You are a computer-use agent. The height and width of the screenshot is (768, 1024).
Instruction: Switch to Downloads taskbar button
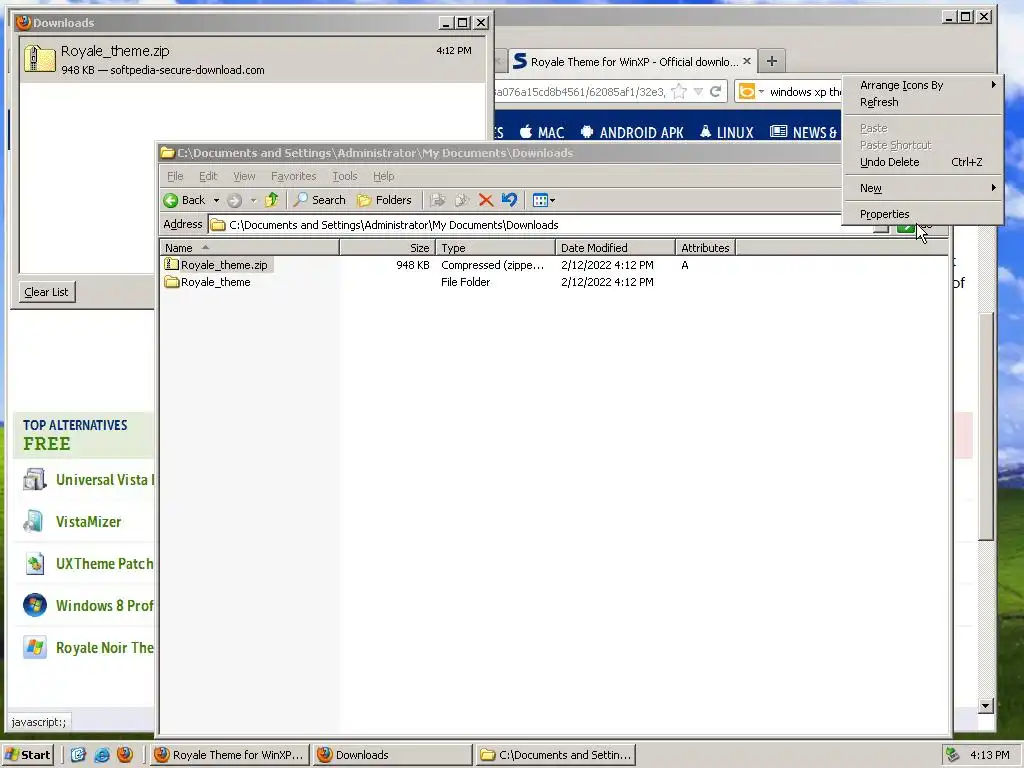pos(392,755)
